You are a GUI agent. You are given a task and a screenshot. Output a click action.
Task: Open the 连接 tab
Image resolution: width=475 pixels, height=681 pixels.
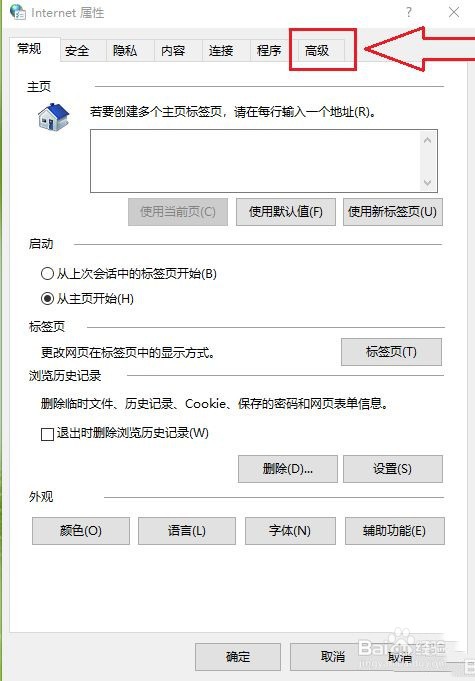pos(221,51)
